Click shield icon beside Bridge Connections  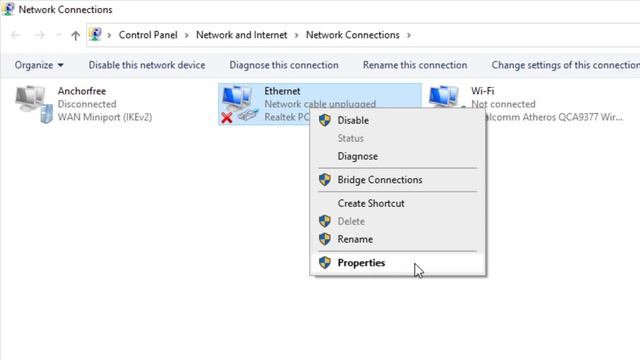325,180
